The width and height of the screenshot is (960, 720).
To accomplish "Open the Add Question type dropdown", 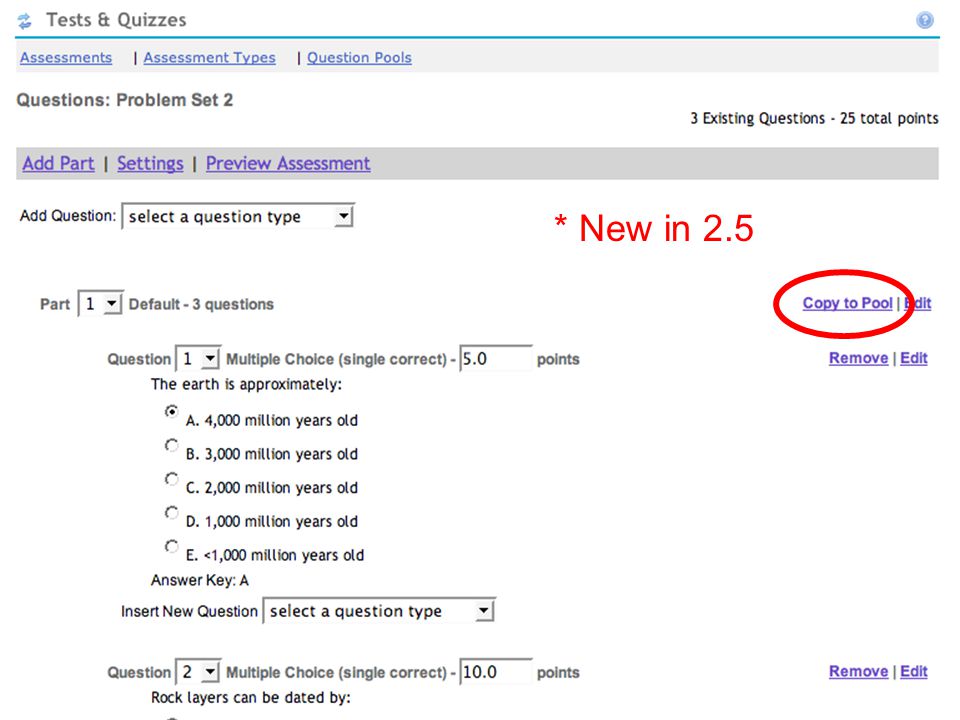I will tap(238, 216).
